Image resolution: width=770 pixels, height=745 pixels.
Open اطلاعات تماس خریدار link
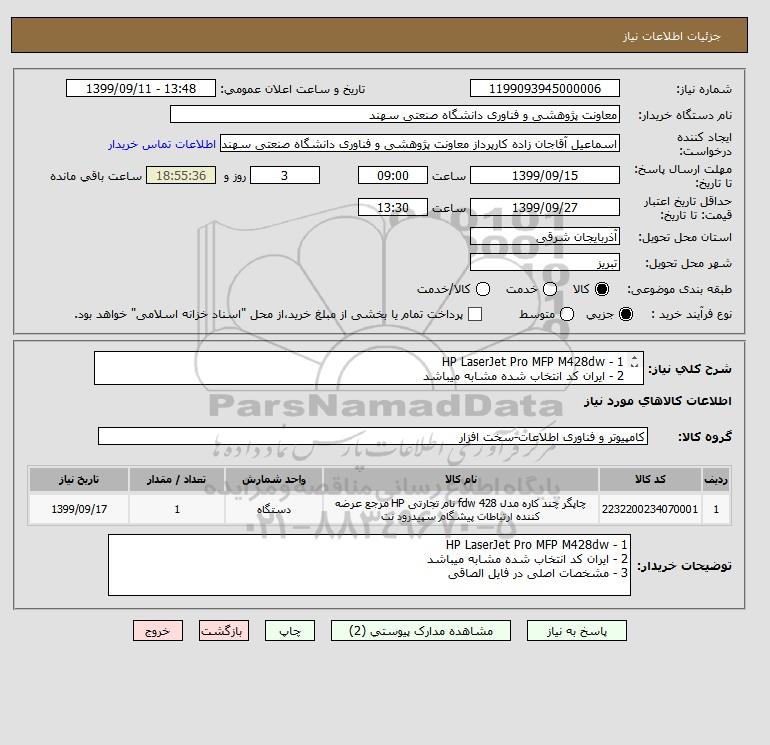click(x=162, y=144)
